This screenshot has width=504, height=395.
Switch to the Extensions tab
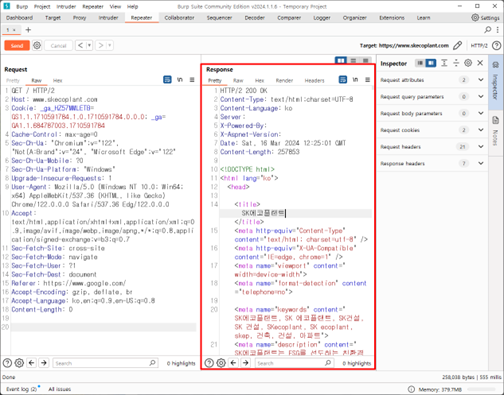tap(392, 18)
